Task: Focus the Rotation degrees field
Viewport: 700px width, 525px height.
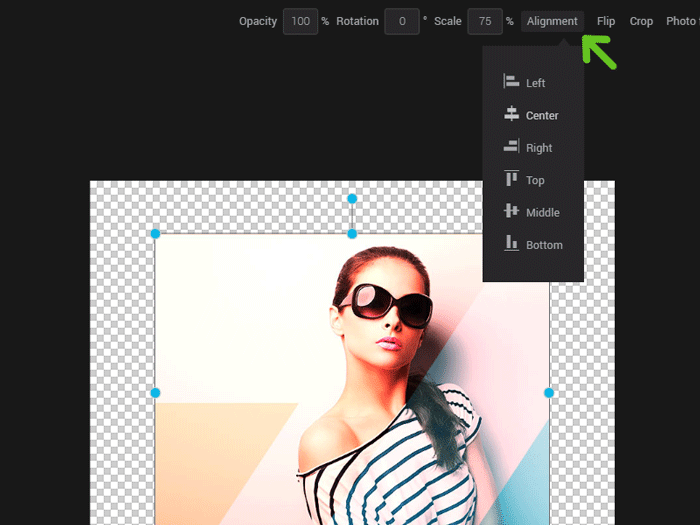Action: [402, 21]
